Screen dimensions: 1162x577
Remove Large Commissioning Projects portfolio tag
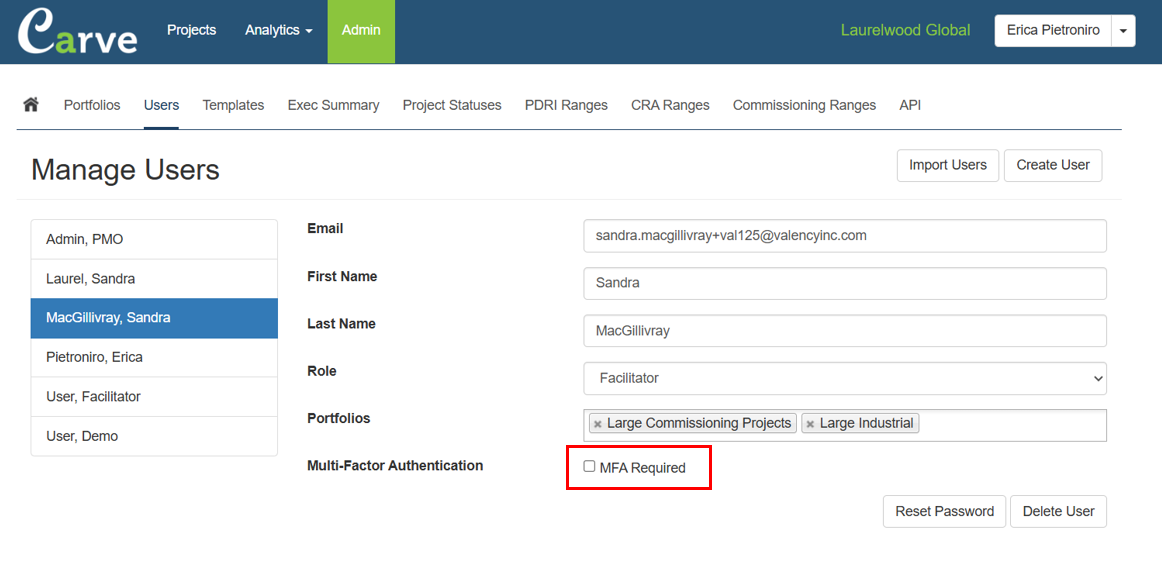597,424
